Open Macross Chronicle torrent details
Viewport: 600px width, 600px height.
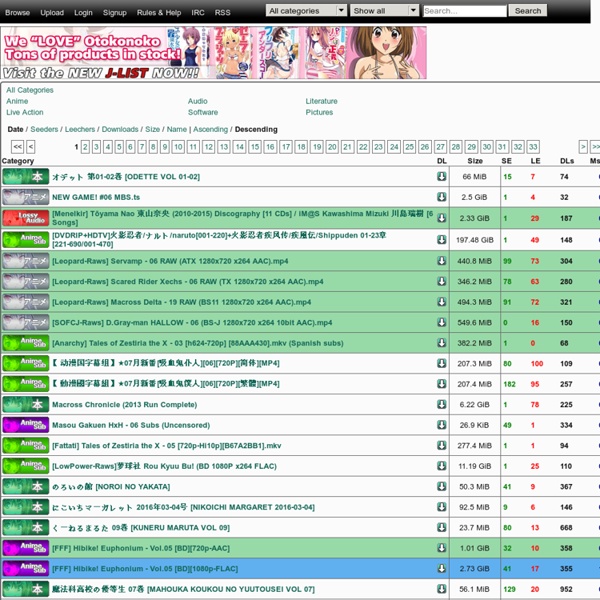(x=124, y=404)
